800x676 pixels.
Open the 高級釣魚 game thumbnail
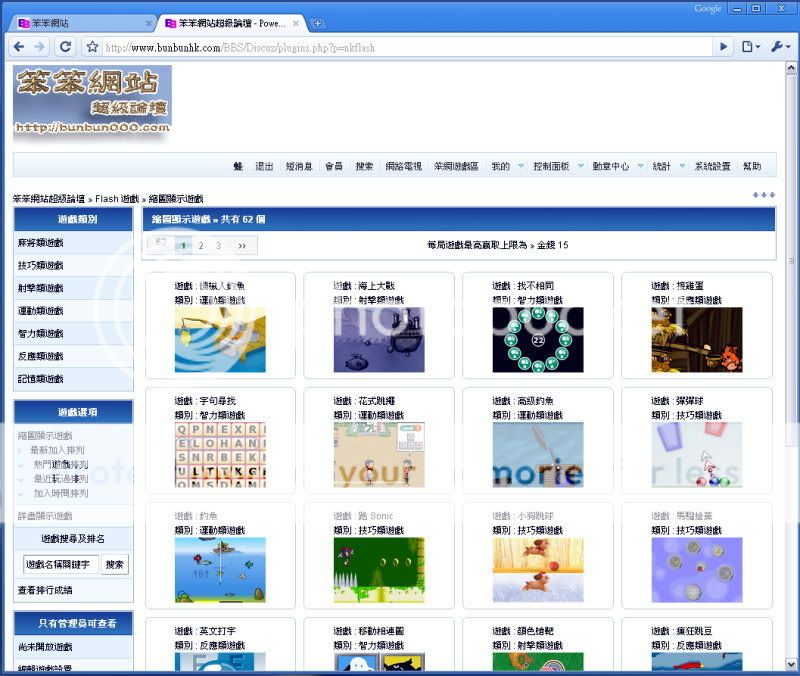pos(538,455)
